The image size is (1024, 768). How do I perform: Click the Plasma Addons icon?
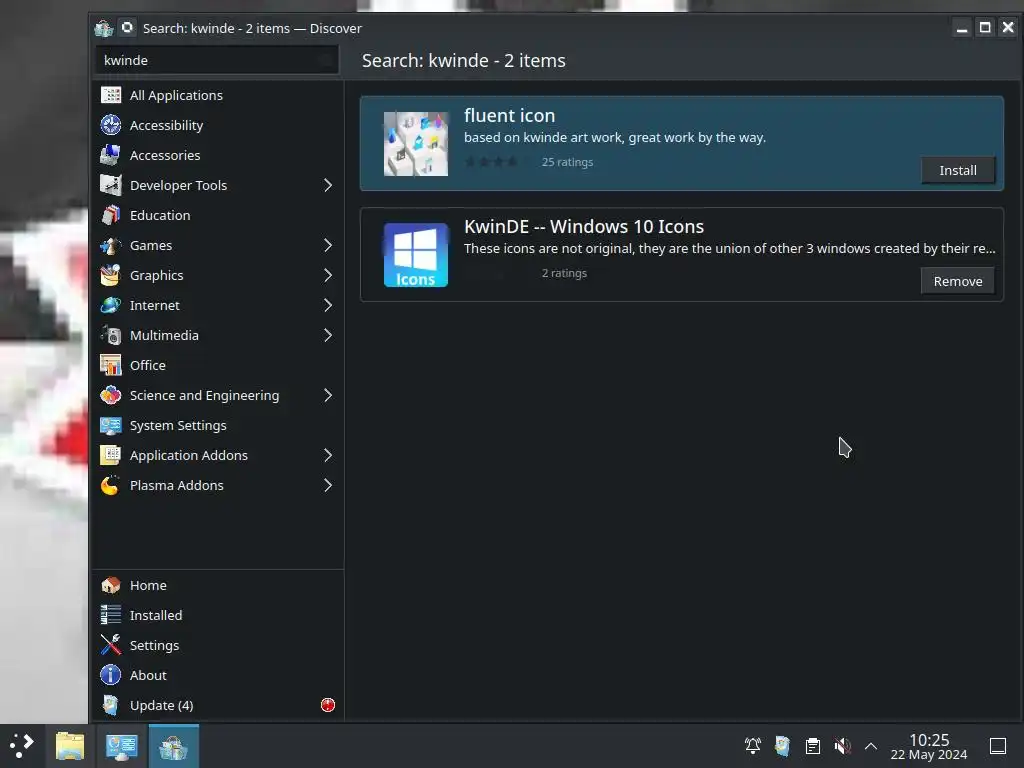110,485
